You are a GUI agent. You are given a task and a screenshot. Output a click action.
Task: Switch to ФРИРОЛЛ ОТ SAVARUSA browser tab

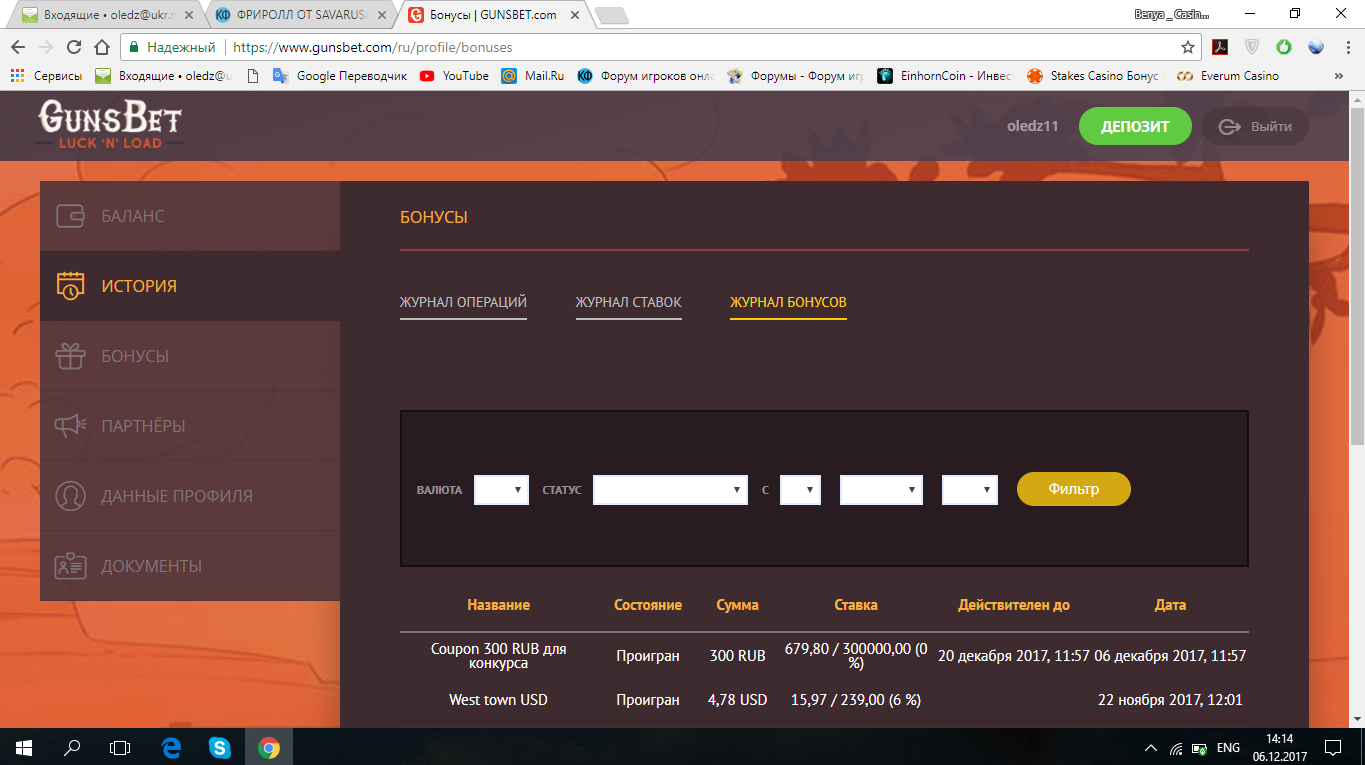coord(300,15)
